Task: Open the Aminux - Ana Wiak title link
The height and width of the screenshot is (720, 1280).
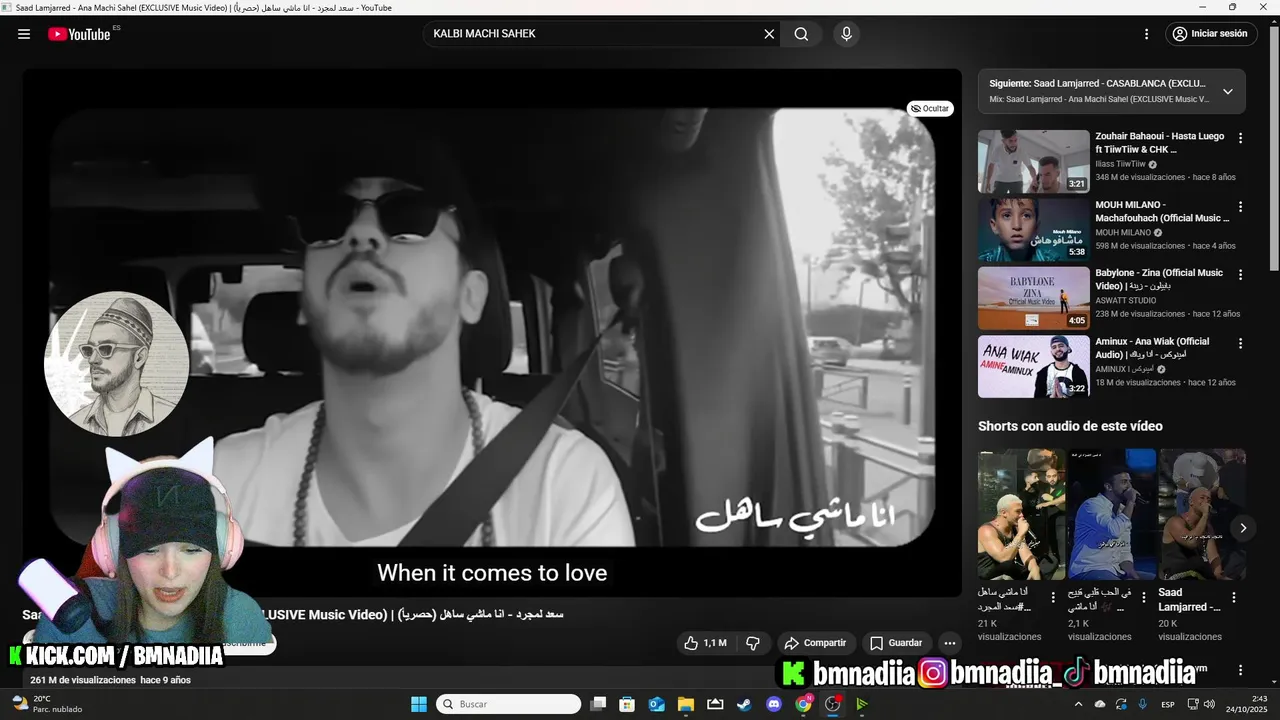Action: click(1152, 348)
